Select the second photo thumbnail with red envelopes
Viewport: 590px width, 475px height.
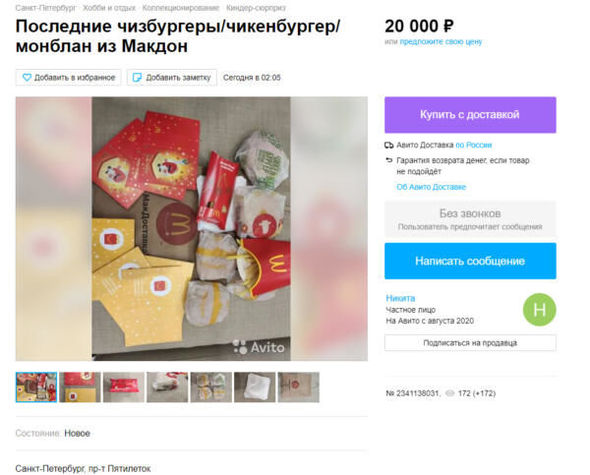point(80,387)
